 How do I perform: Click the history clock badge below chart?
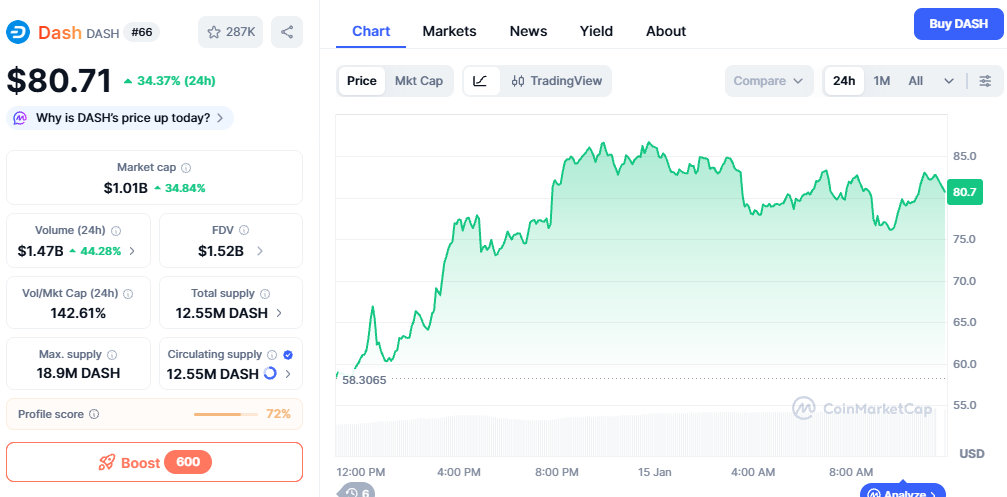click(356, 491)
